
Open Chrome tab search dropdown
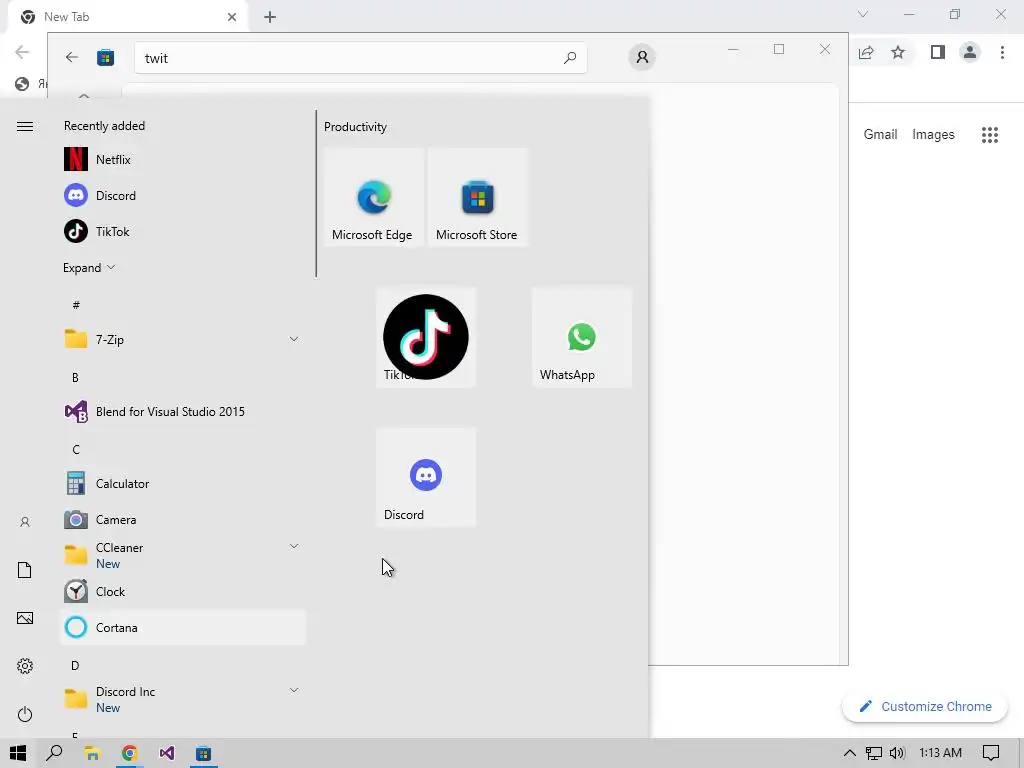tap(863, 14)
